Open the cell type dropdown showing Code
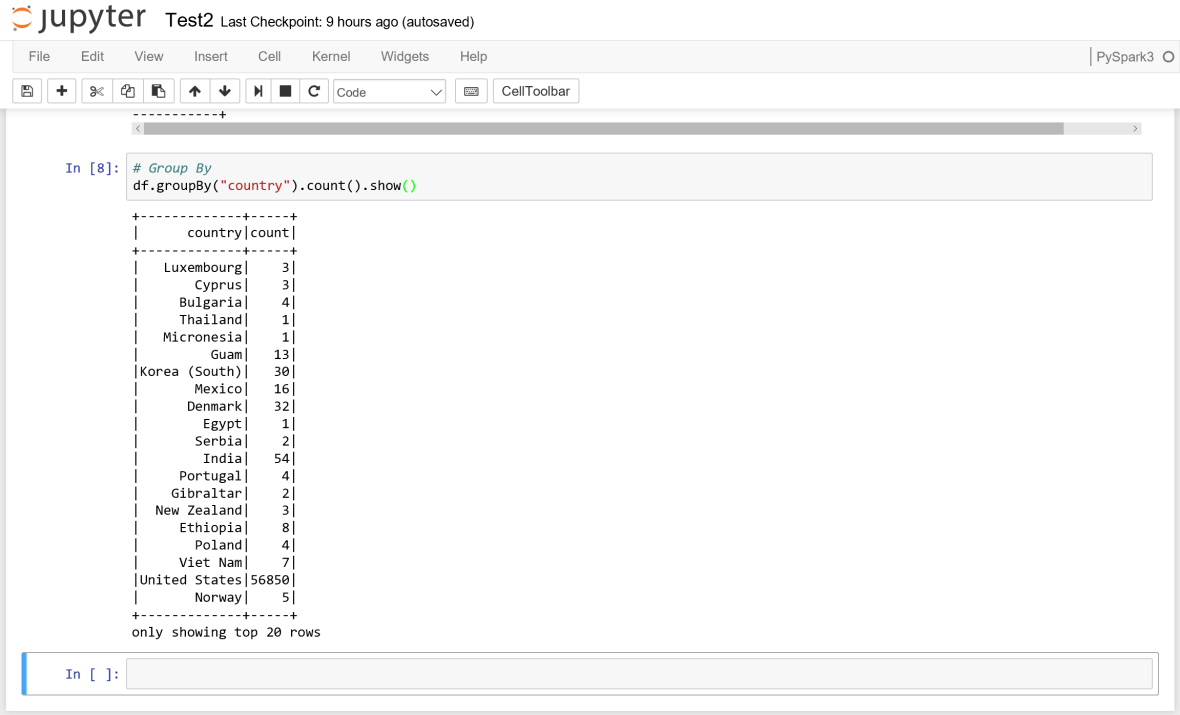 tap(389, 91)
